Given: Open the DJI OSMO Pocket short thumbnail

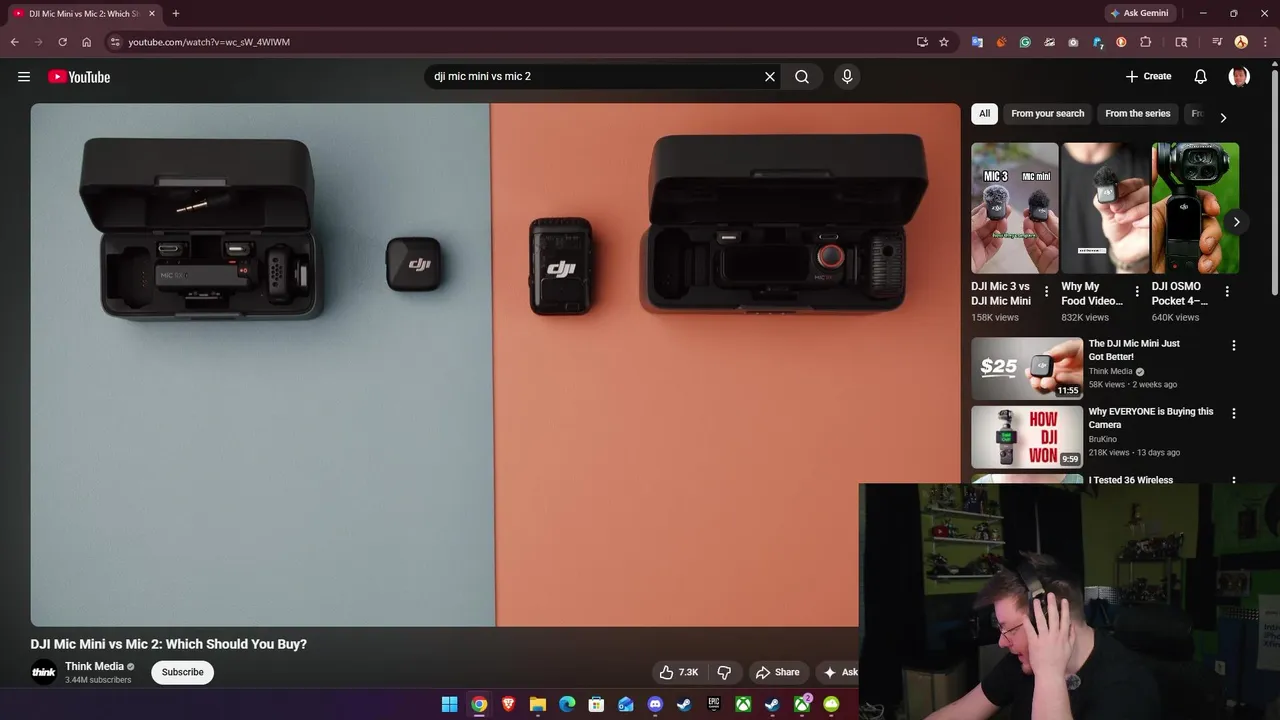Looking at the screenshot, I should (x=1195, y=208).
